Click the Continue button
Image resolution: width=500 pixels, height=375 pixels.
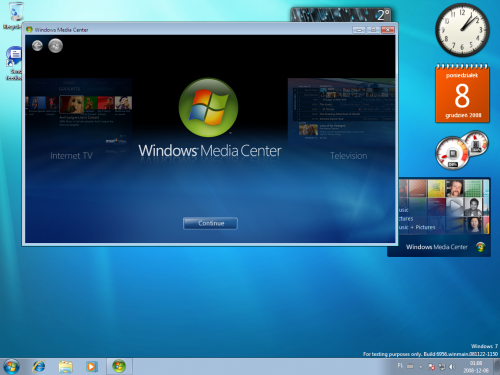[210, 223]
